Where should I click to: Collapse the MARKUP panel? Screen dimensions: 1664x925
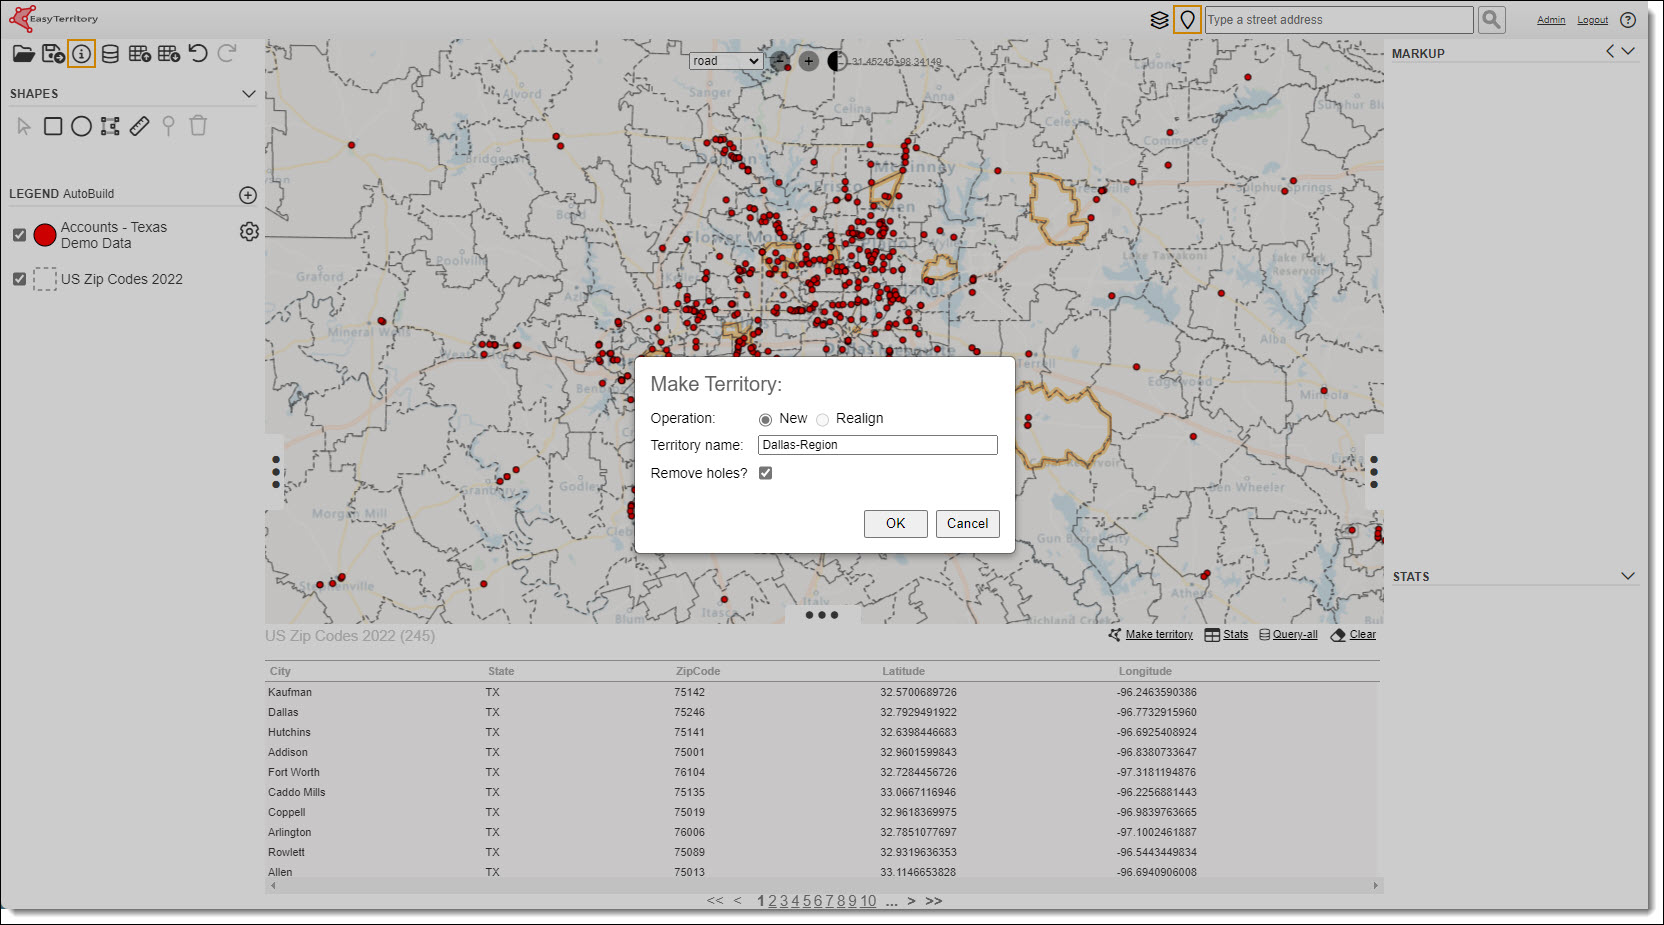(x=1630, y=52)
